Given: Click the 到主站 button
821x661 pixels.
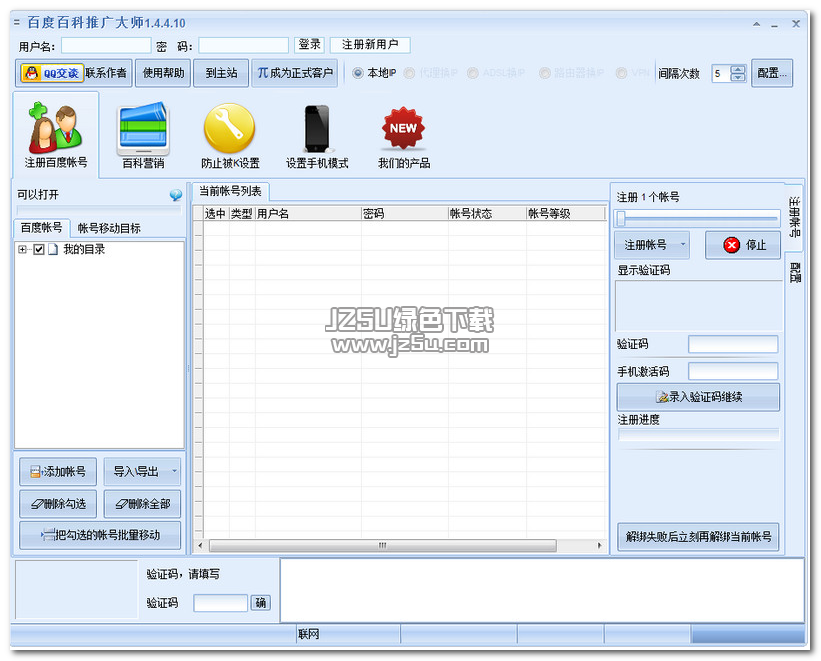Looking at the screenshot, I should click(221, 73).
